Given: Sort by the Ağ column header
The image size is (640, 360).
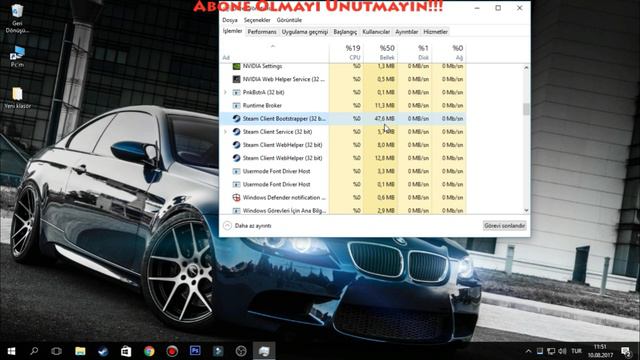Looking at the screenshot, I should pos(449,53).
